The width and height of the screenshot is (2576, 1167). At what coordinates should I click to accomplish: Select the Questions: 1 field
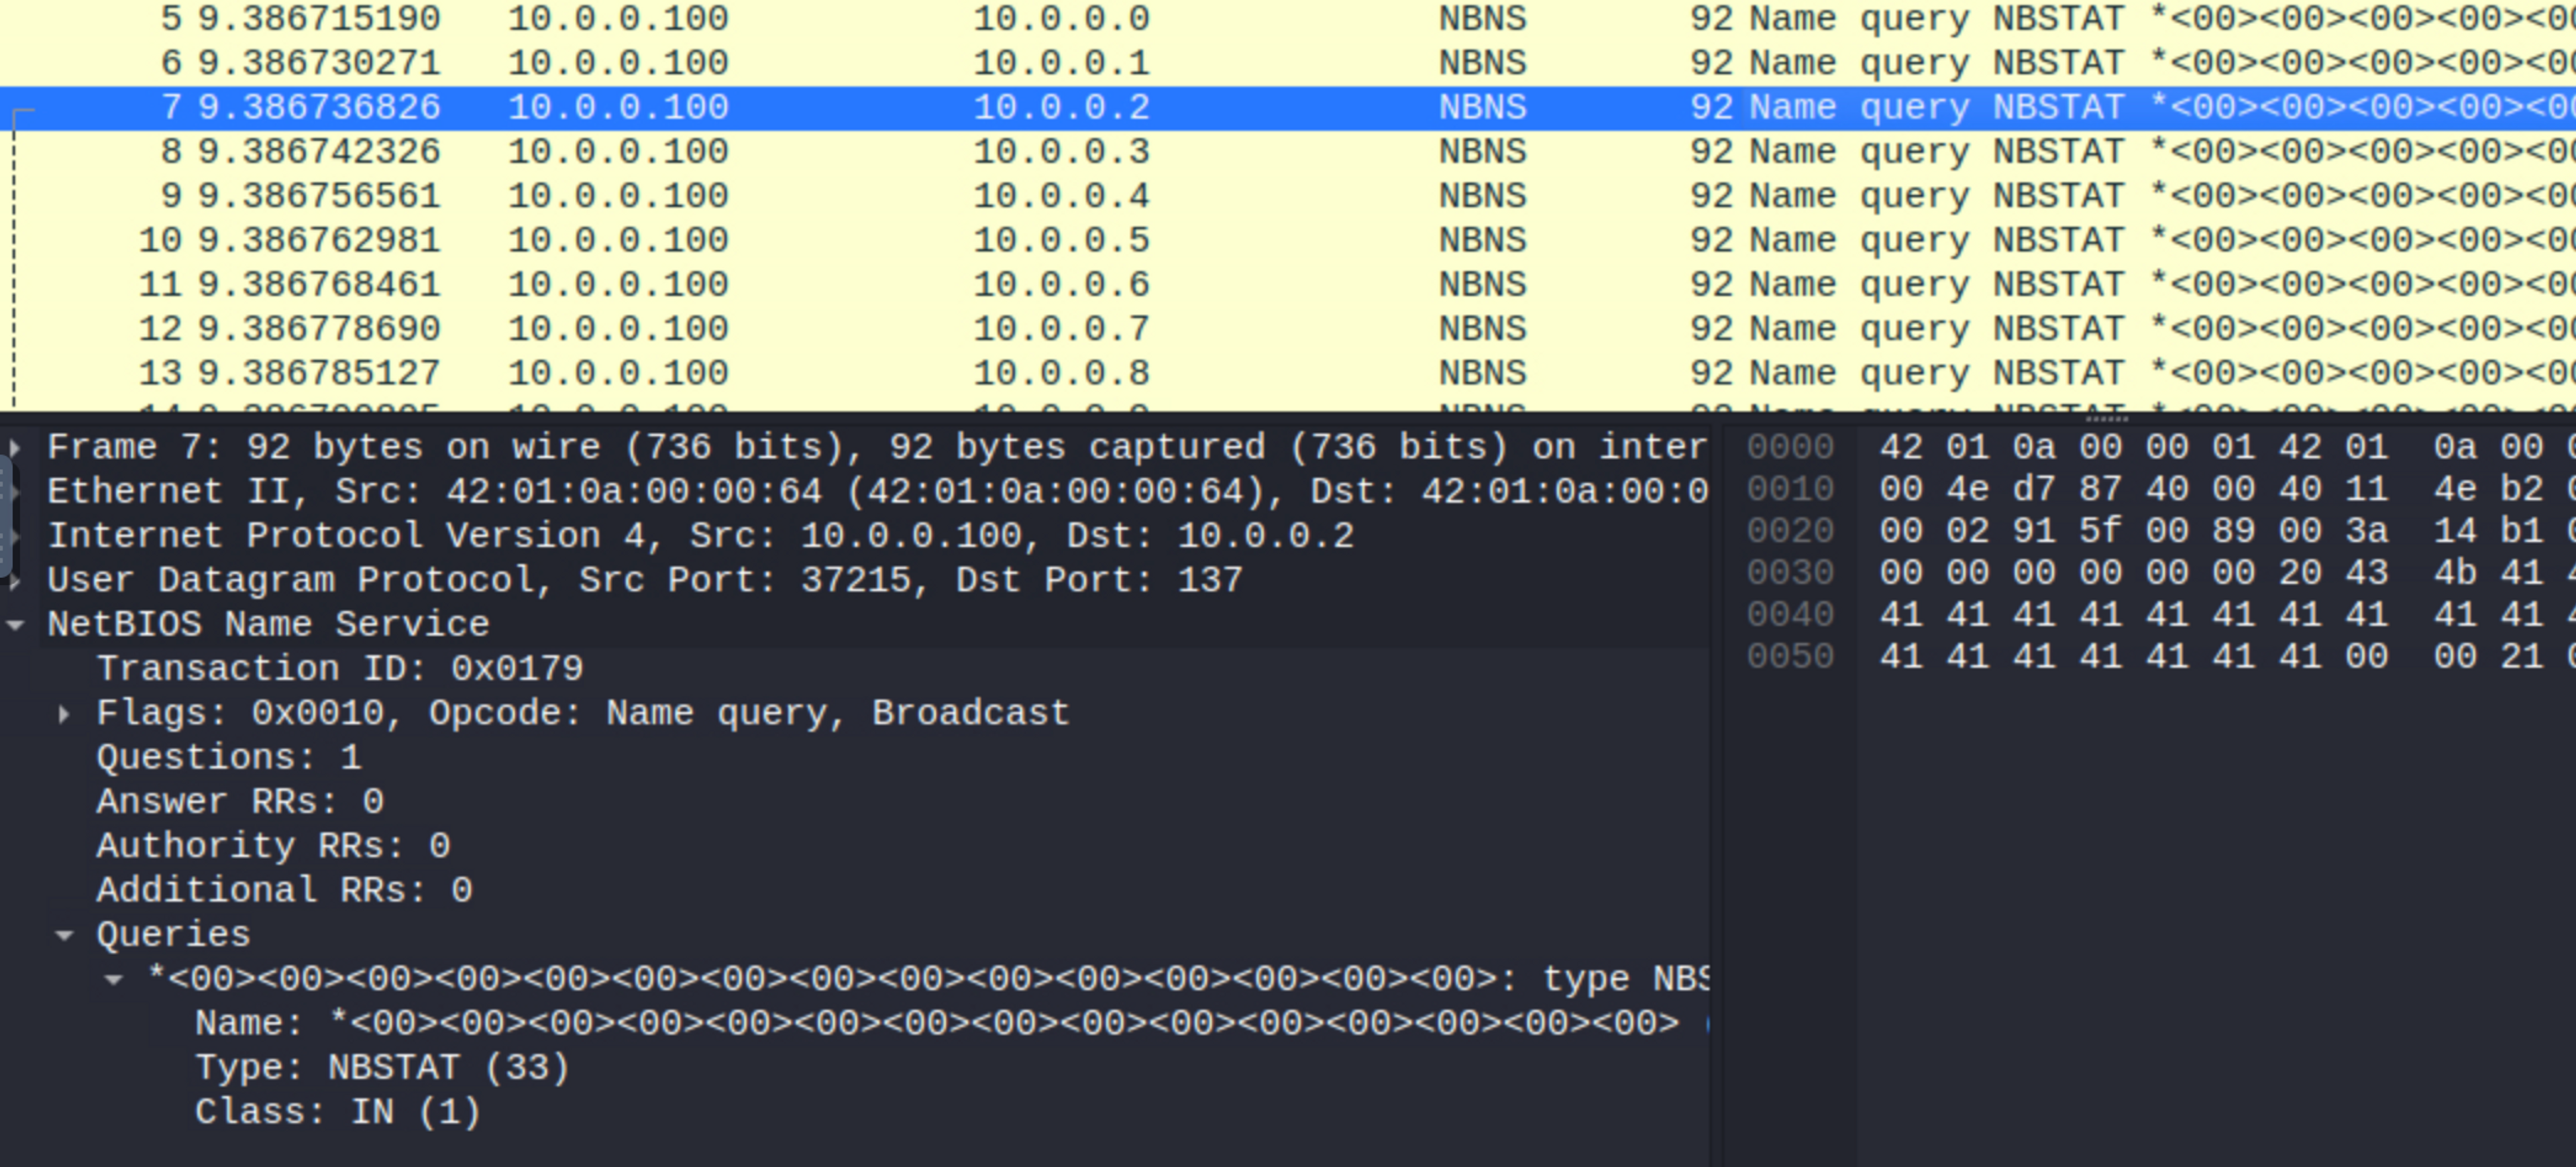pos(229,758)
